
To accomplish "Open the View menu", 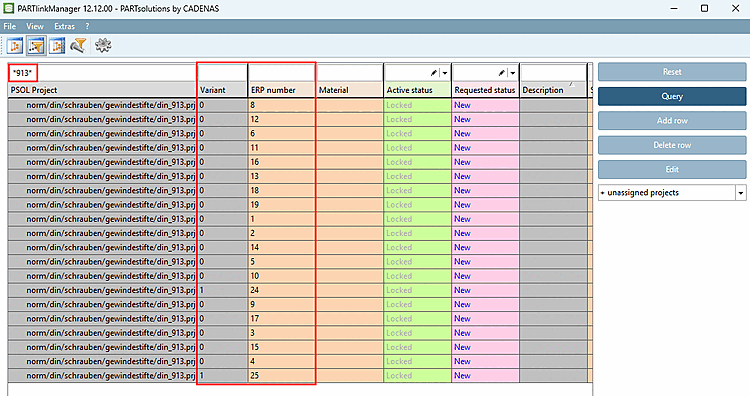I will [35, 26].
